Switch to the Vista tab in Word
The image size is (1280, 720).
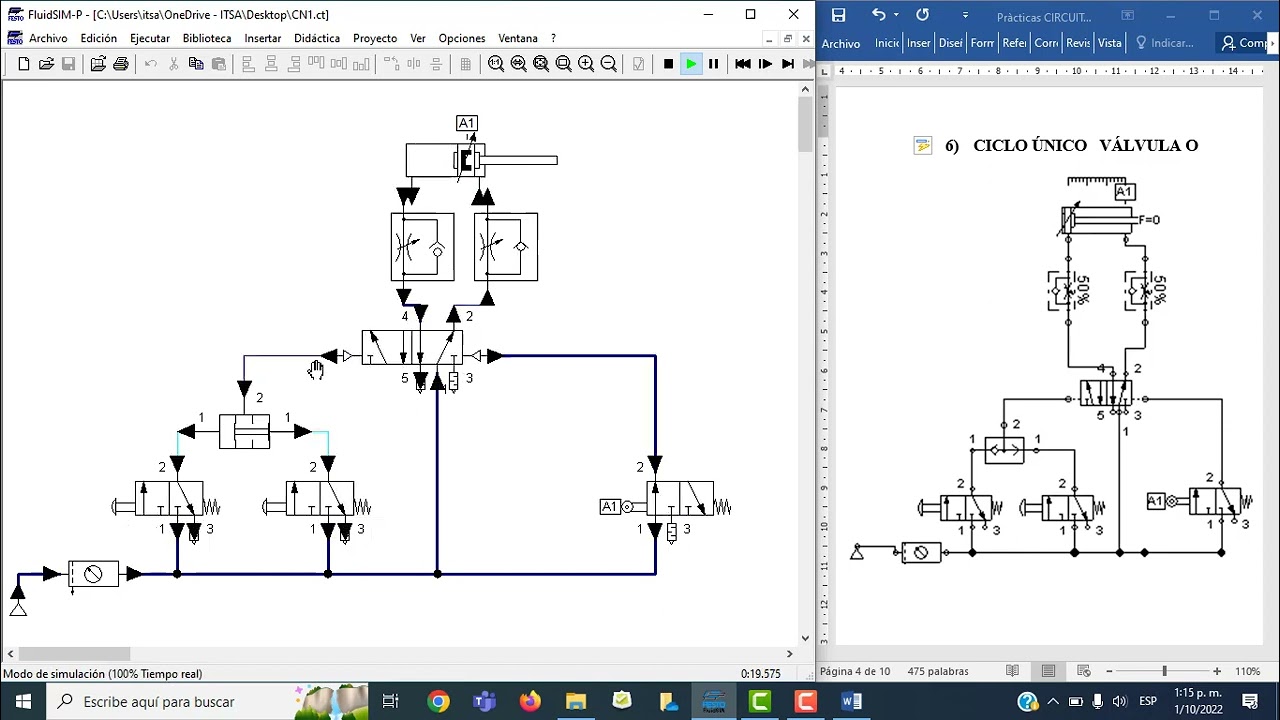click(x=1110, y=43)
